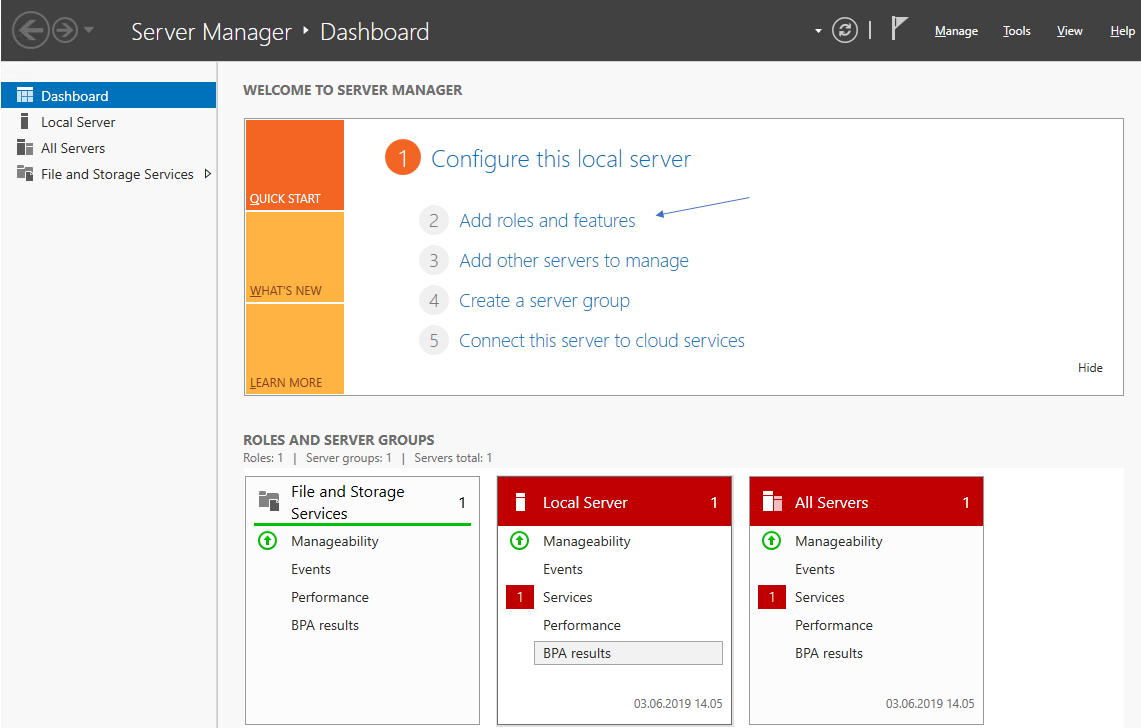The height and width of the screenshot is (728, 1141).
Task: Open the notifications flag icon
Action: click(899, 30)
